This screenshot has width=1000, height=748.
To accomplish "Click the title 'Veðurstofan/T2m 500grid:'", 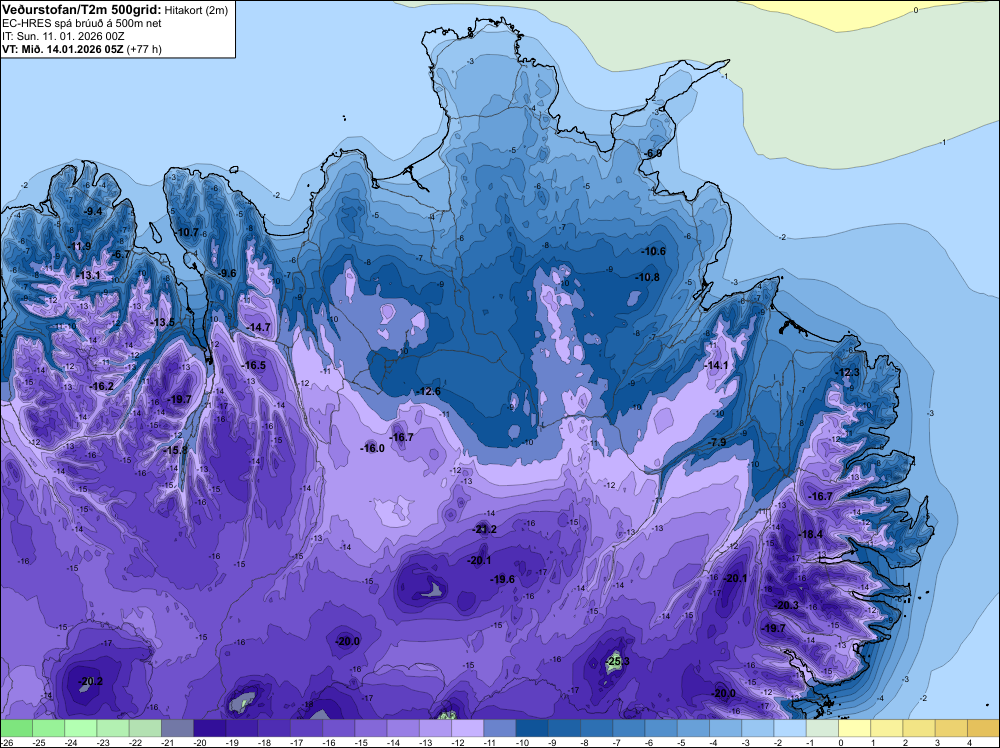I will [82, 10].
